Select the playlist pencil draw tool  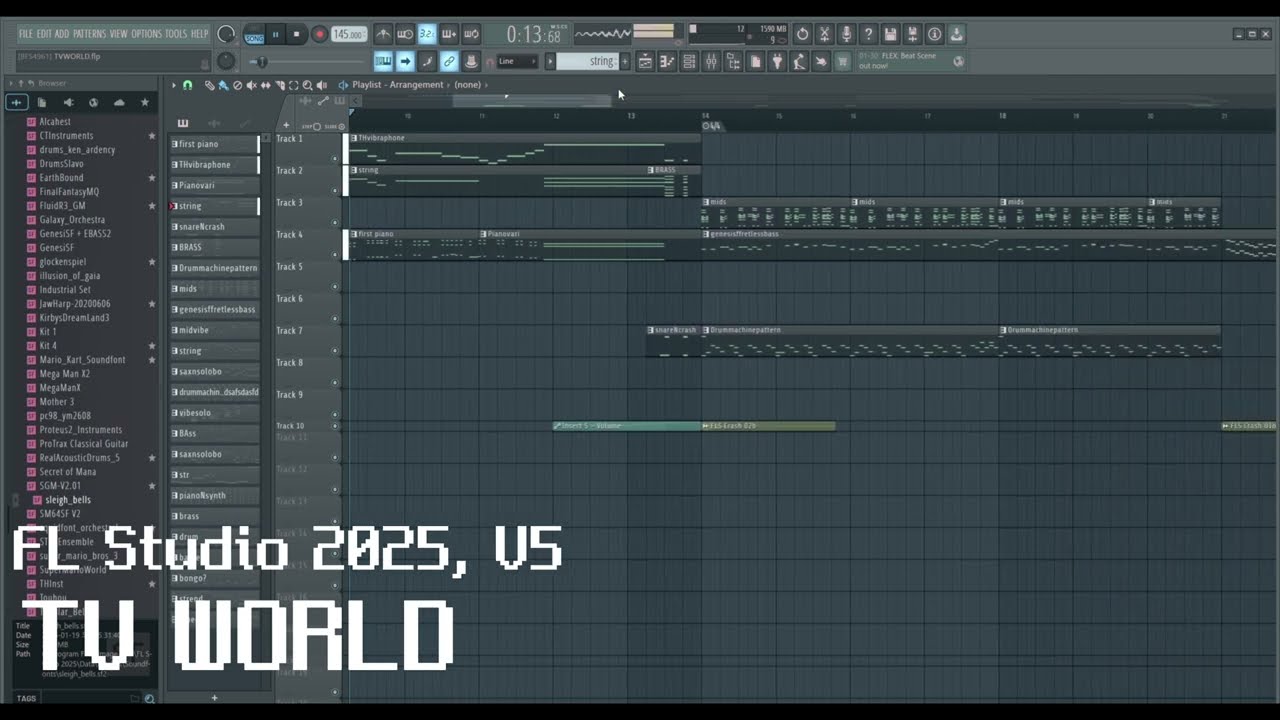click(209, 85)
